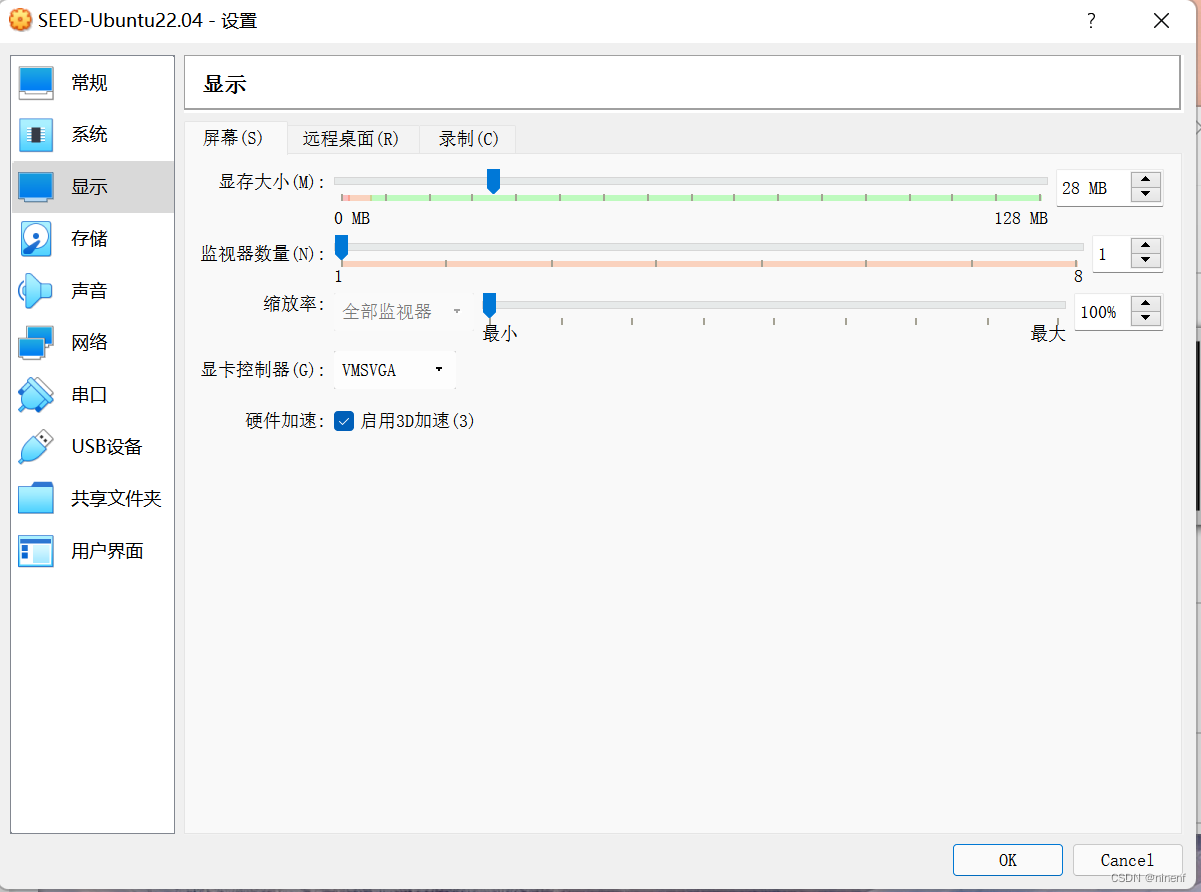This screenshot has height=892, width=1201.
Task: Decrease monitor count with down arrow
Action: 1146,260
